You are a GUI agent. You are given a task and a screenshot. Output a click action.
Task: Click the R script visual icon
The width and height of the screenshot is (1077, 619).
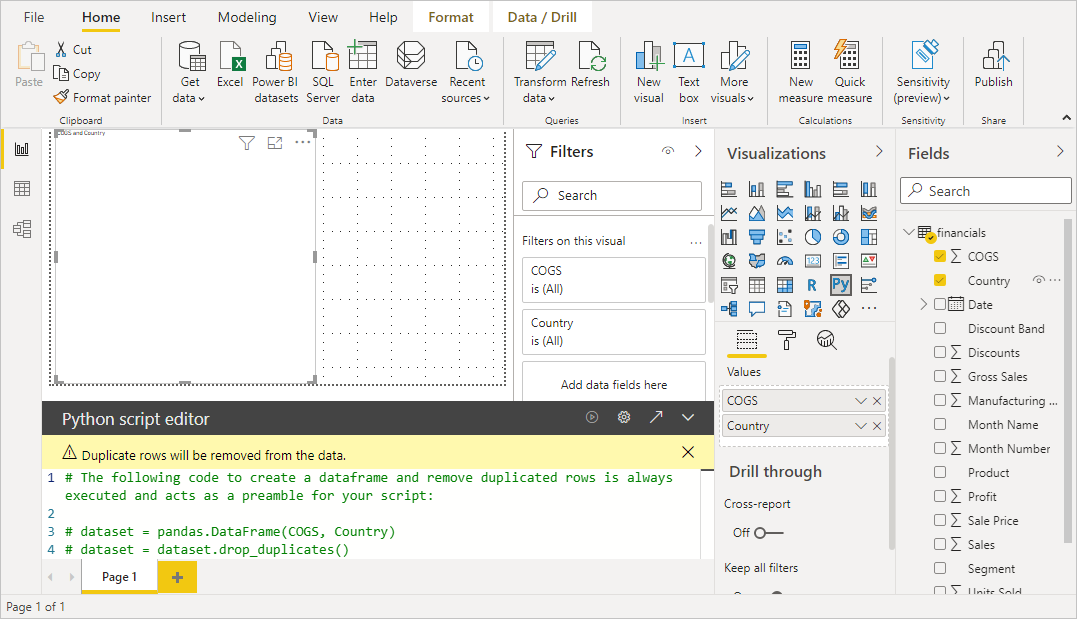pos(813,285)
